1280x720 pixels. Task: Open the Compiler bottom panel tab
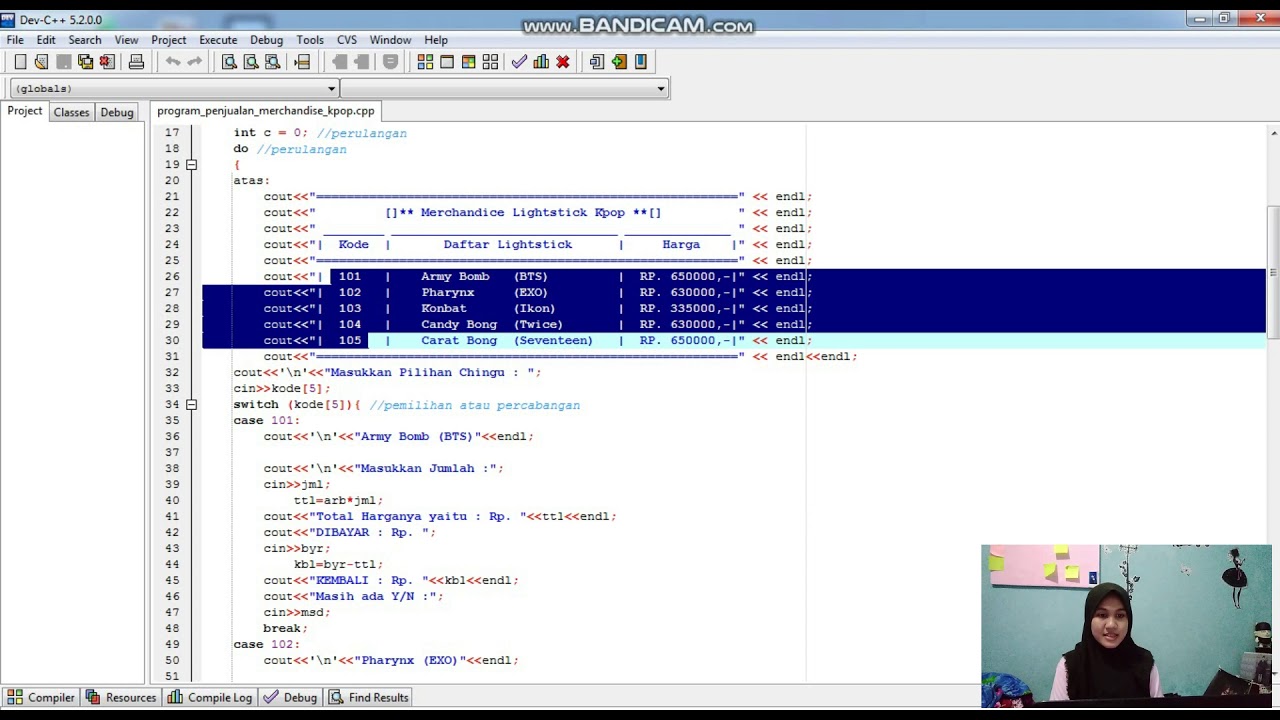tap(41, 697)
